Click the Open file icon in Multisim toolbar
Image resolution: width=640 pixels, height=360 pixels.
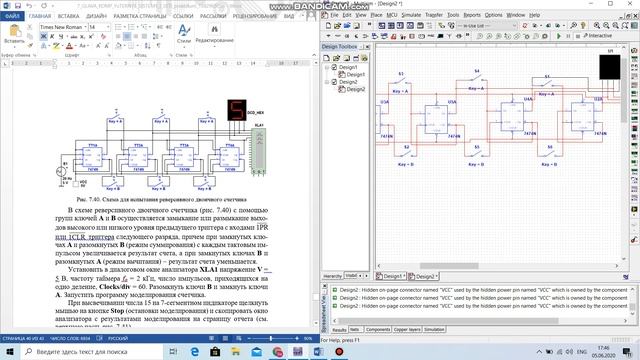click(338, 26)
